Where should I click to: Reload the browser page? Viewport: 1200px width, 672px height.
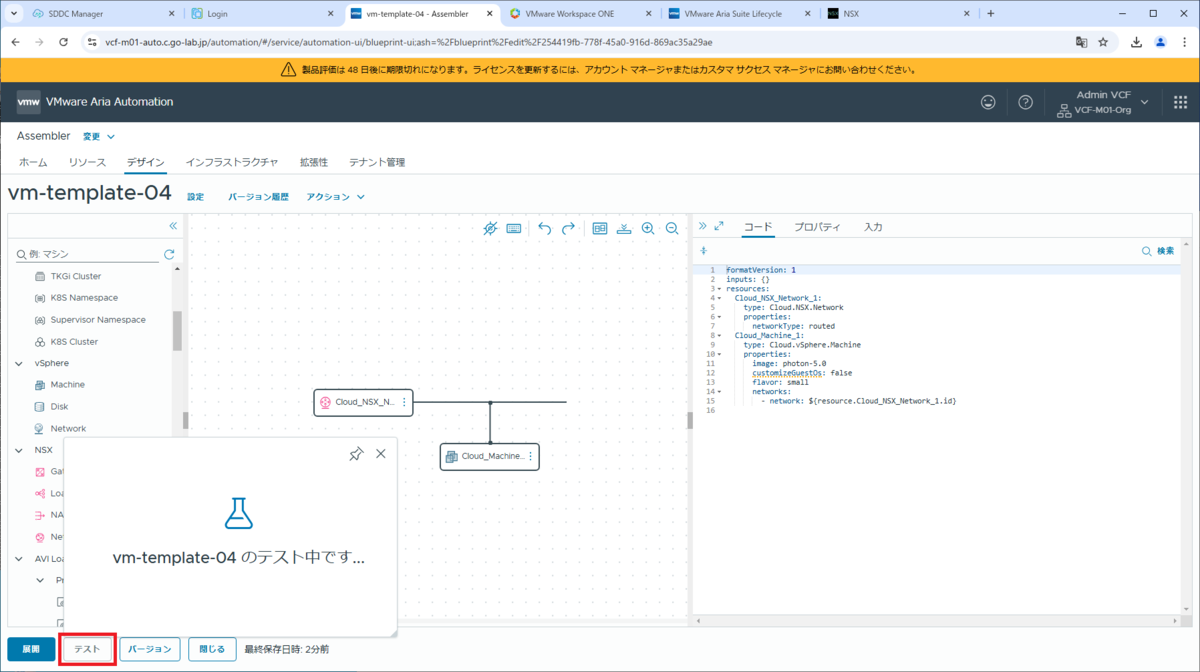pyautogui.click(x=64, y=43)
